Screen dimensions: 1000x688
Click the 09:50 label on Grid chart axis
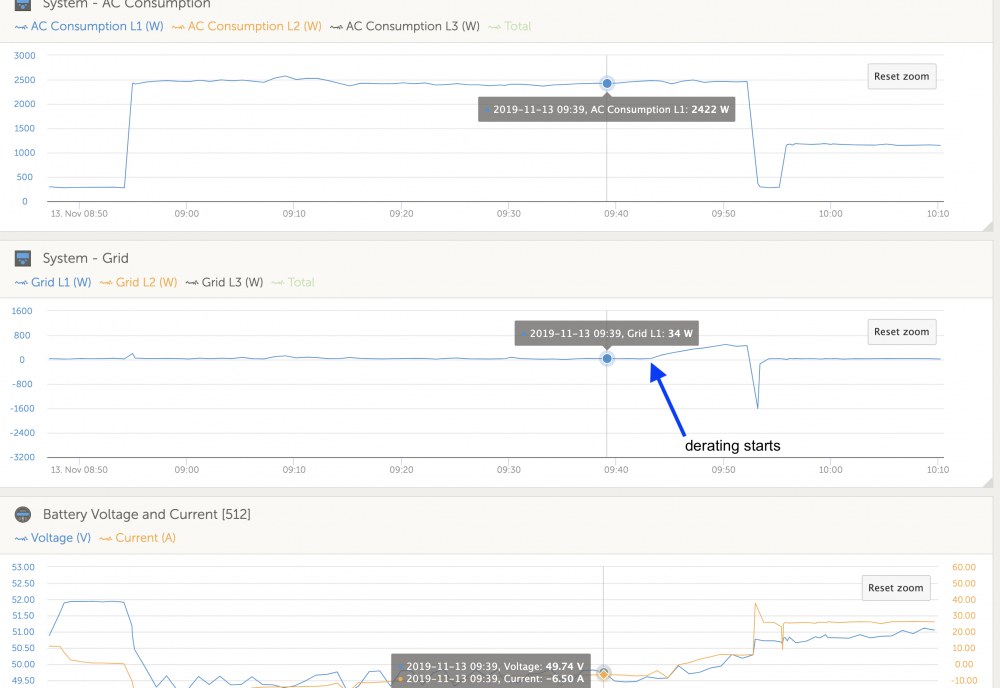(x=723, y=470)
